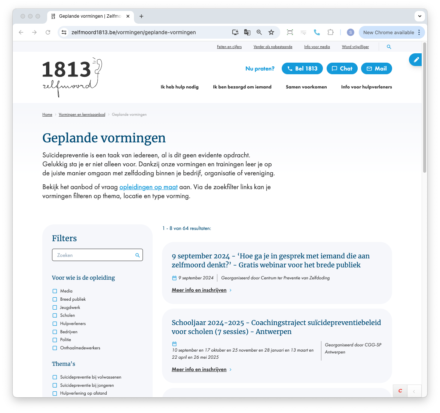Image resolution: width=440 pixels, height=413 pixels.
Task: Click 'Info voor media' top link
Action: 317,47
